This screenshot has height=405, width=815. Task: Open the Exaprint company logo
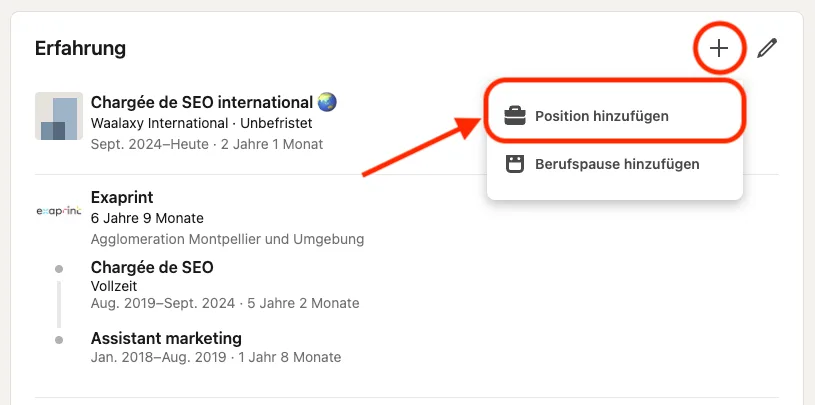tap(59, 211)
